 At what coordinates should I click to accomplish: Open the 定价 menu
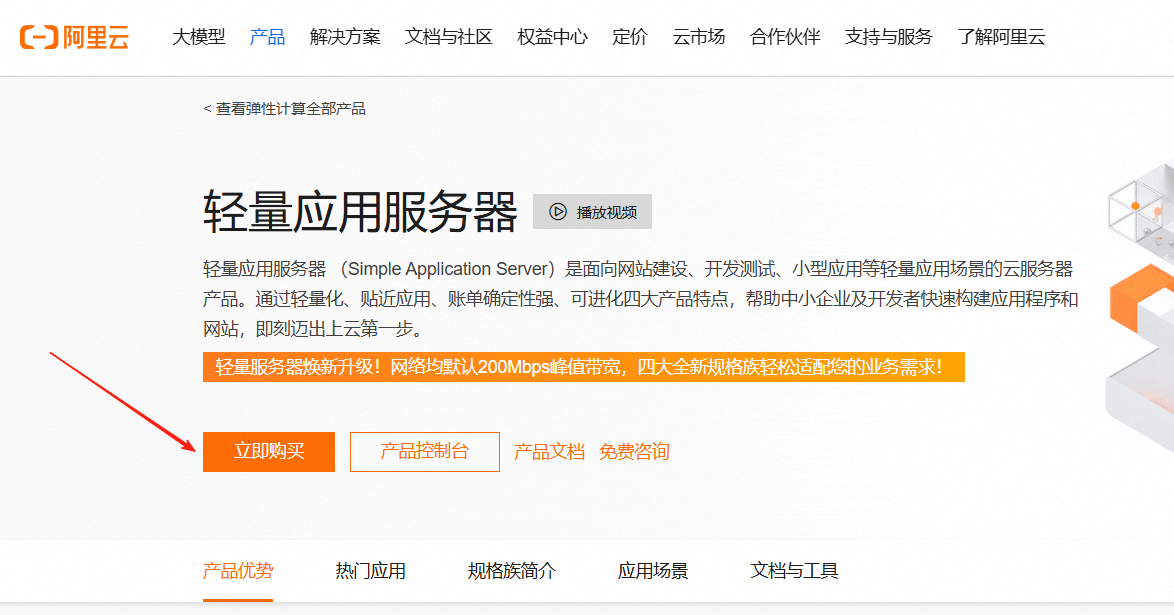[630, 37]
